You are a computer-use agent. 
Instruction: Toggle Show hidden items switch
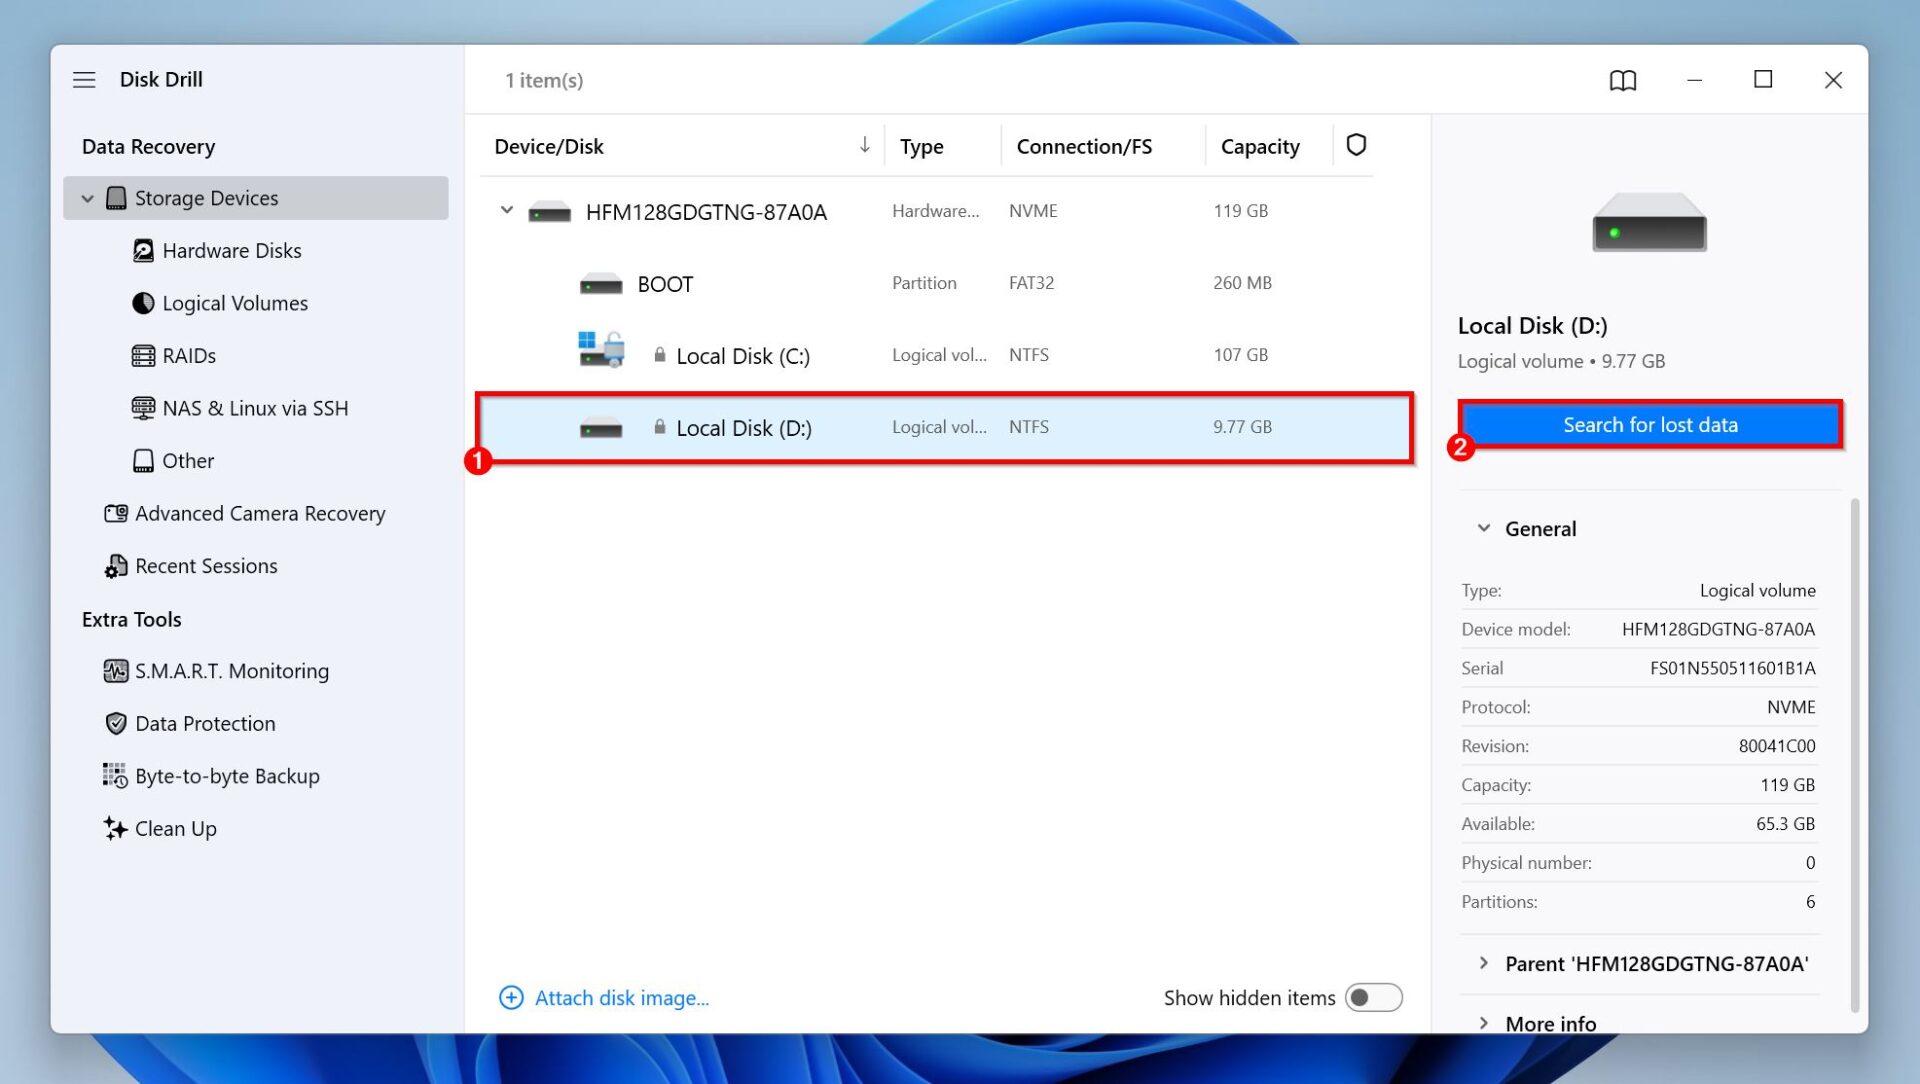point(1374,997)
